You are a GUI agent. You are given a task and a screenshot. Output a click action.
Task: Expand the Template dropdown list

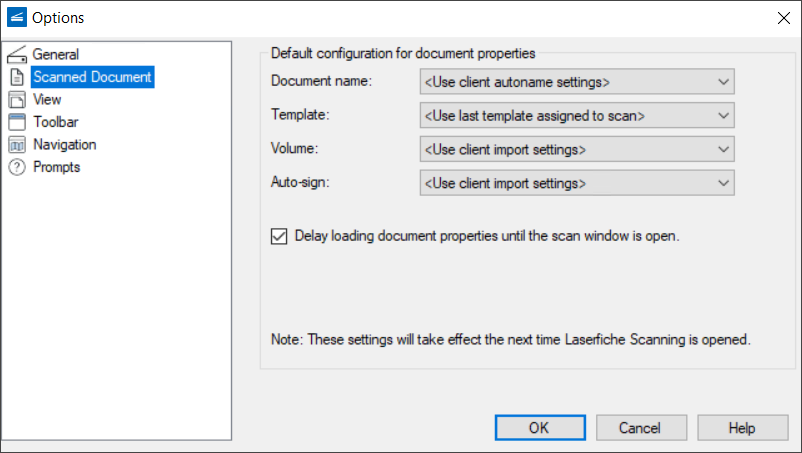coord(577,115)
